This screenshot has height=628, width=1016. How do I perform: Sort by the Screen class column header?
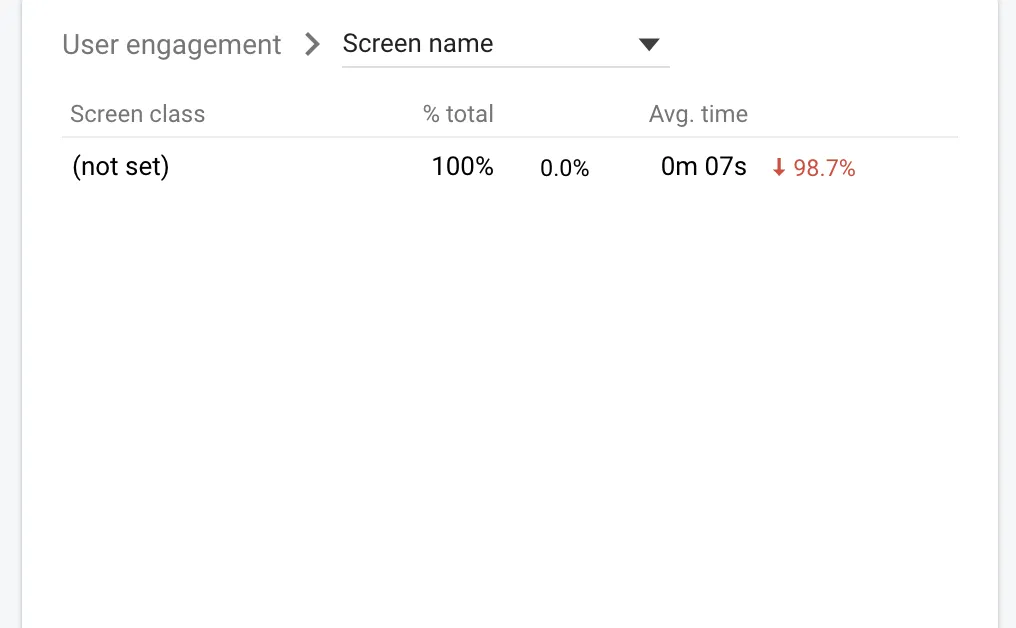point(138,114)
